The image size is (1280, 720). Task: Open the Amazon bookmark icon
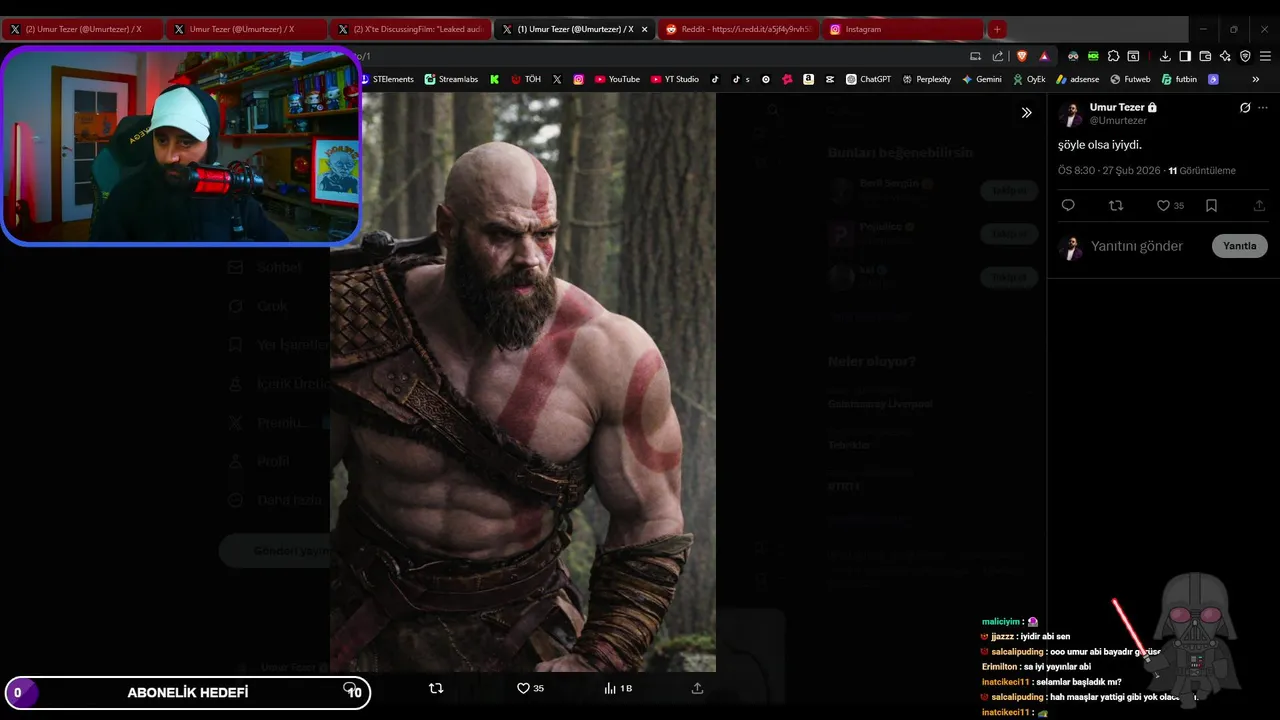click(x=808, y=79)
